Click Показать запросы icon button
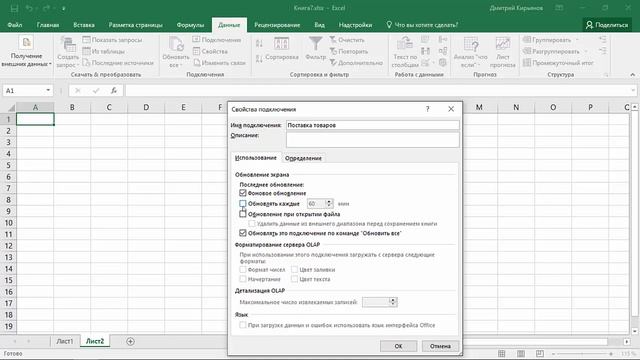Viewport: 640px width, 360px height. [x=86, y=40]
